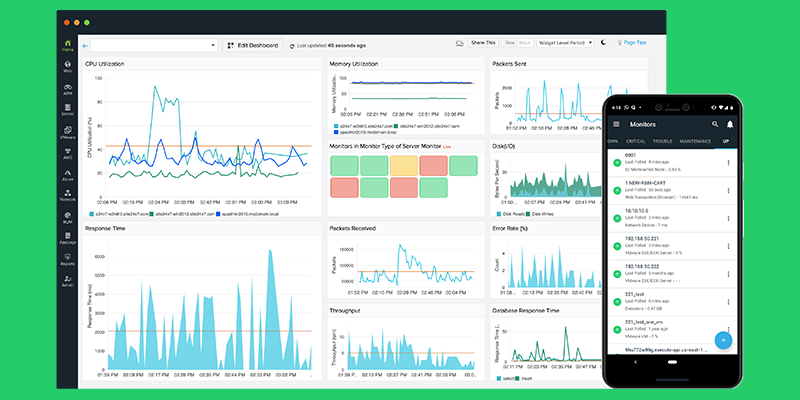Open the more options for 10.10.10.6
The width and height of the screenshot is (800, 400).
pyautogui.click(x=728, y=218)
